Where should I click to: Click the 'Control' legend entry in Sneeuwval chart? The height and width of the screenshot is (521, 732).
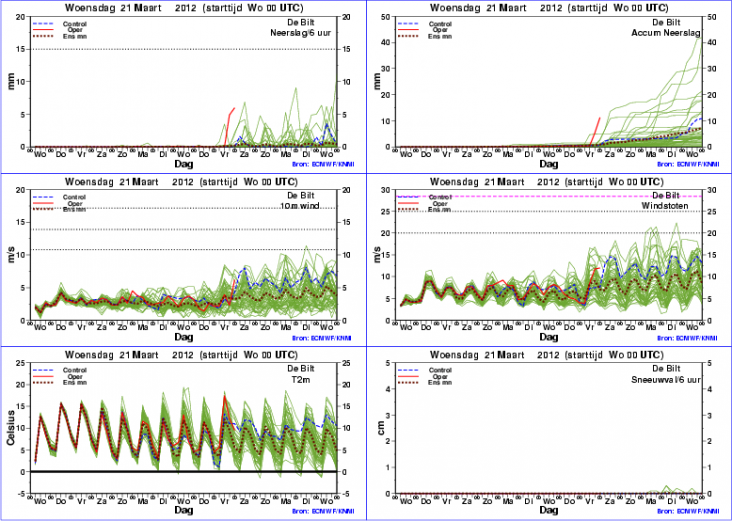pyautogui.click(x=440, y=370)
